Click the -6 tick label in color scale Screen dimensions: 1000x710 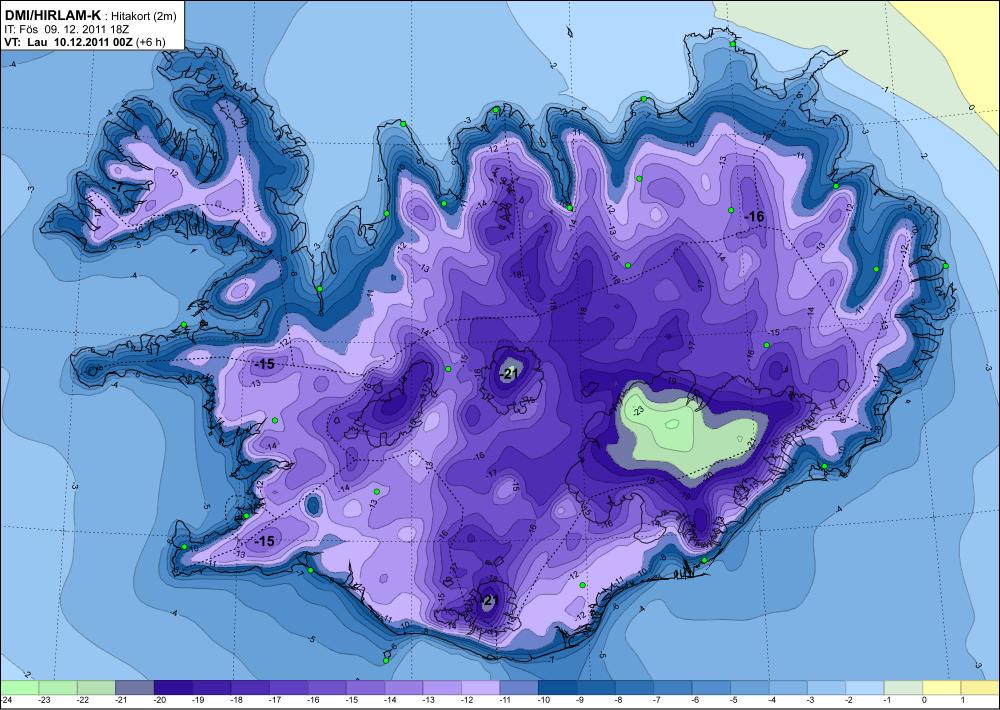click(x=696, y=700)
